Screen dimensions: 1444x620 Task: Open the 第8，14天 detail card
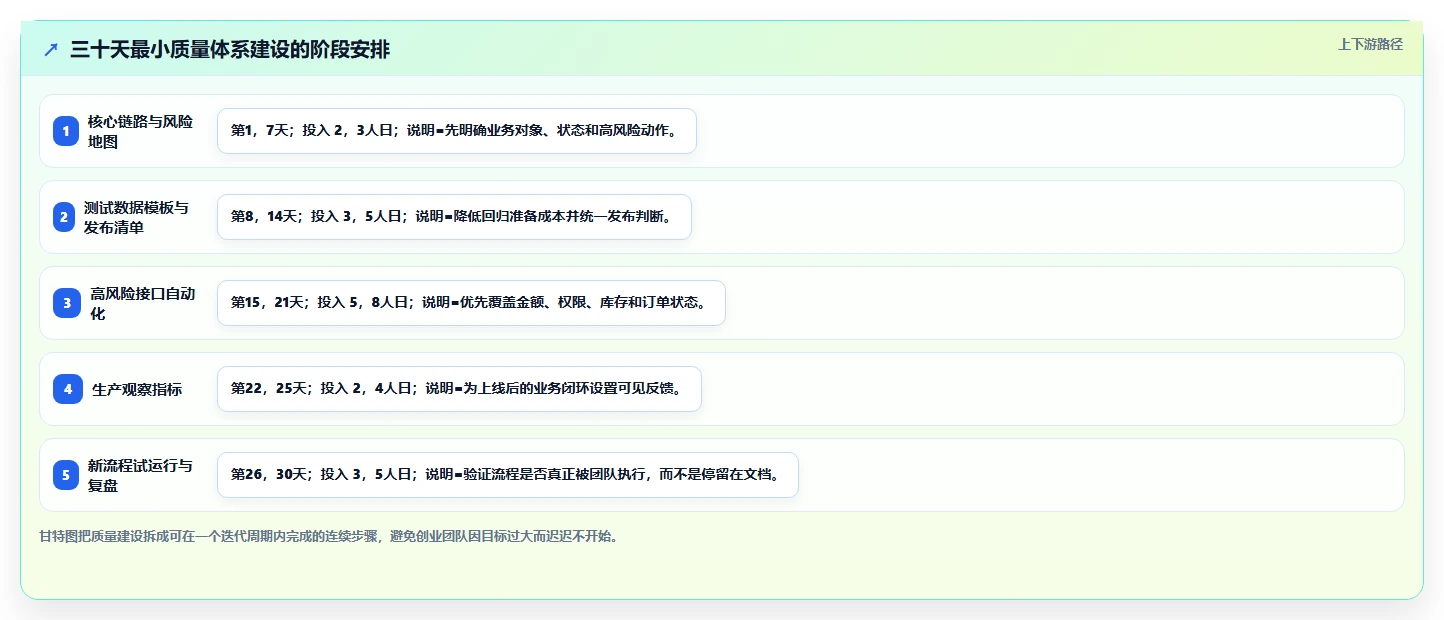coord(454,217)
